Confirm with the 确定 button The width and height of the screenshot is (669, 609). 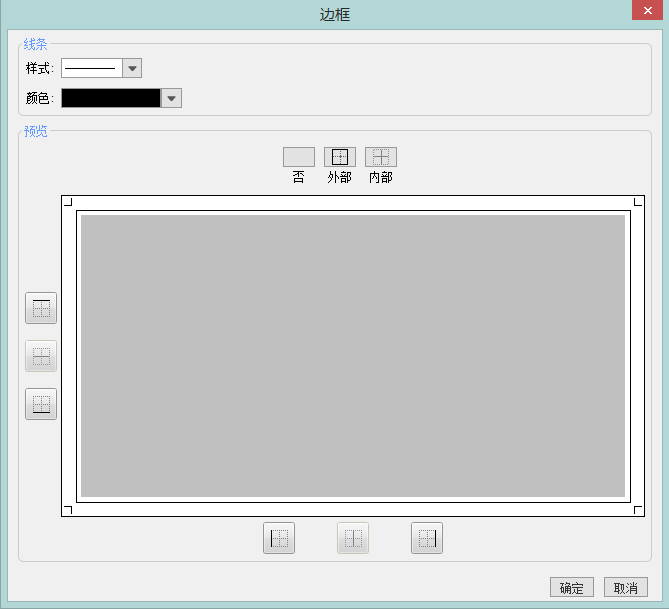coord(572,587)
